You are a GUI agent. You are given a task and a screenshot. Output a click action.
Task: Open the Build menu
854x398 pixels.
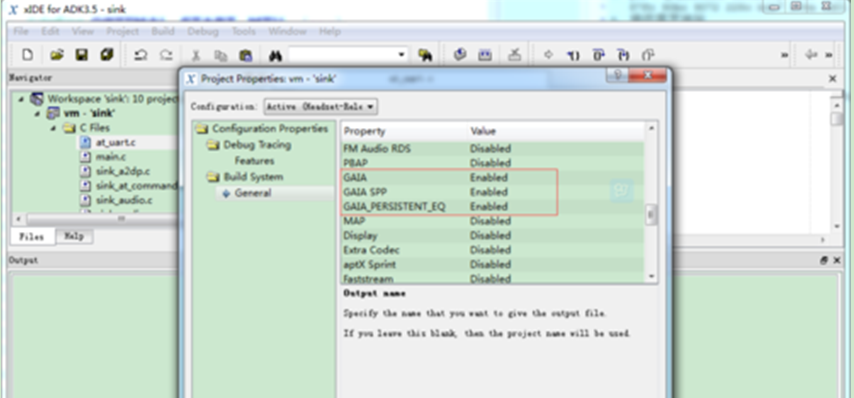coord(163,31)
